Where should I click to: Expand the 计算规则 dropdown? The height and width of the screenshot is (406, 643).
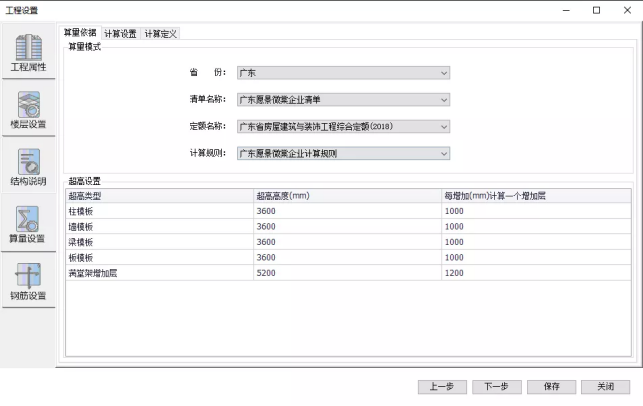(x=343, y=154)
